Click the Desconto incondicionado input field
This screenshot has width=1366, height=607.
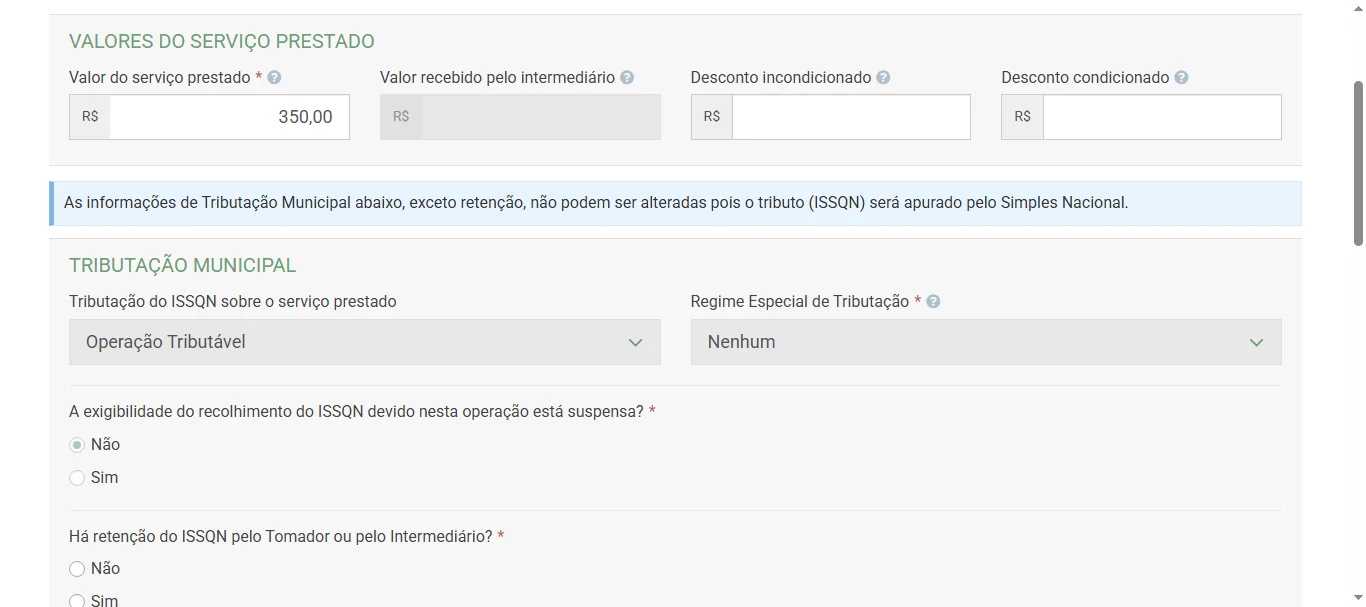[850, 116]
